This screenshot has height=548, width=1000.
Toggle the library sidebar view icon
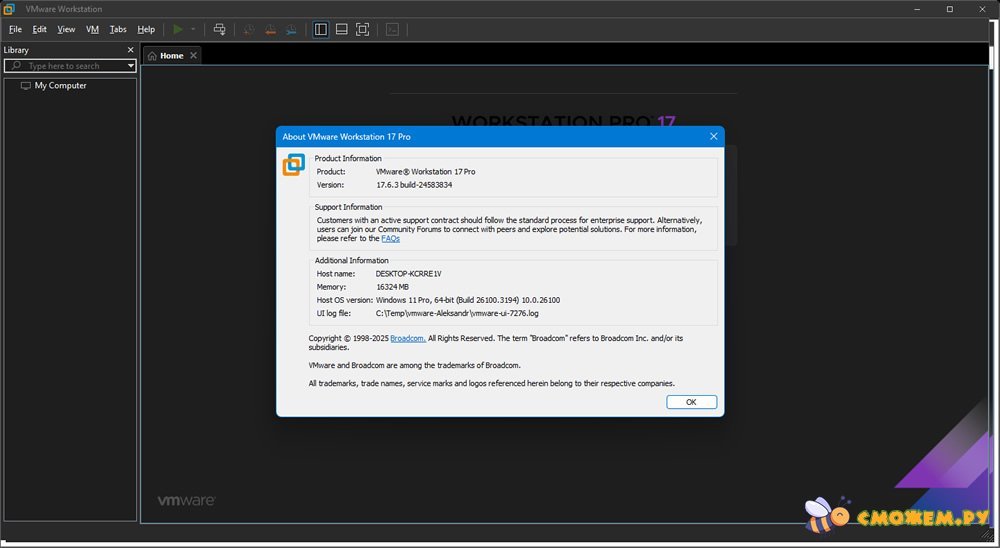coord(321,30)
